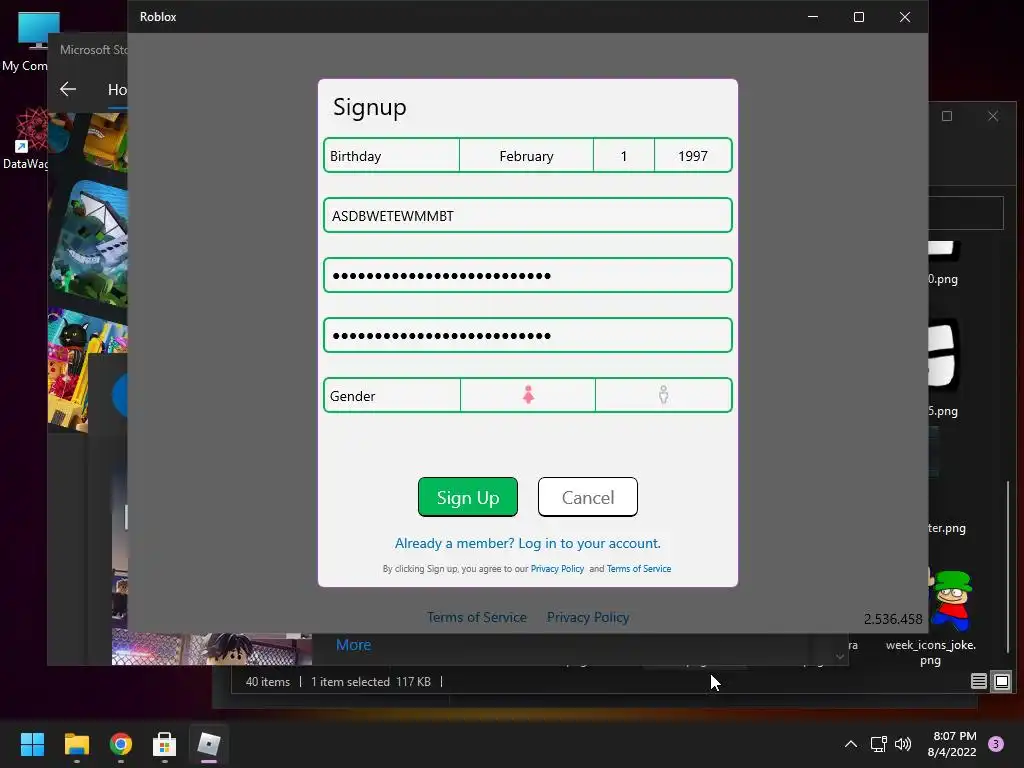This screenshot has width=1024, height=768.
Task: Select the female gender icon
Action: [x=528, y=395]
